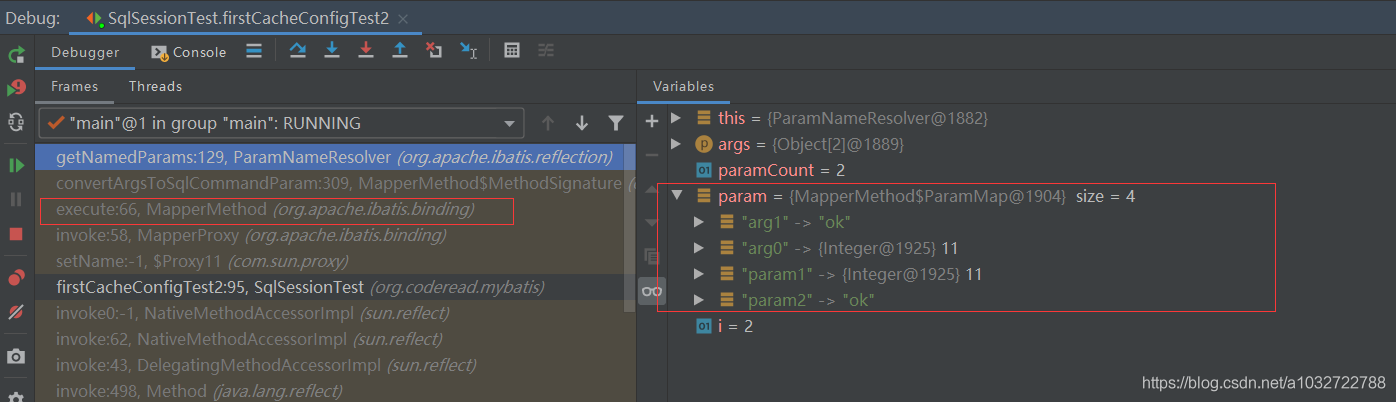Expand the "param2" map entry
The height and width of the screenshot is (402, 1396).
[700, 300]
